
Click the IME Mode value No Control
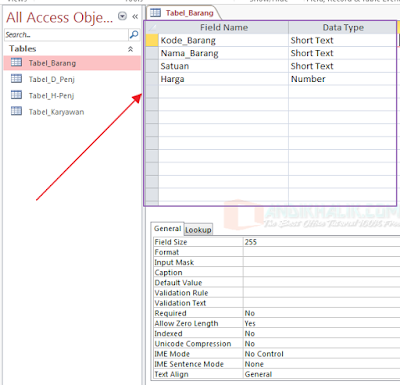point(321,354)
